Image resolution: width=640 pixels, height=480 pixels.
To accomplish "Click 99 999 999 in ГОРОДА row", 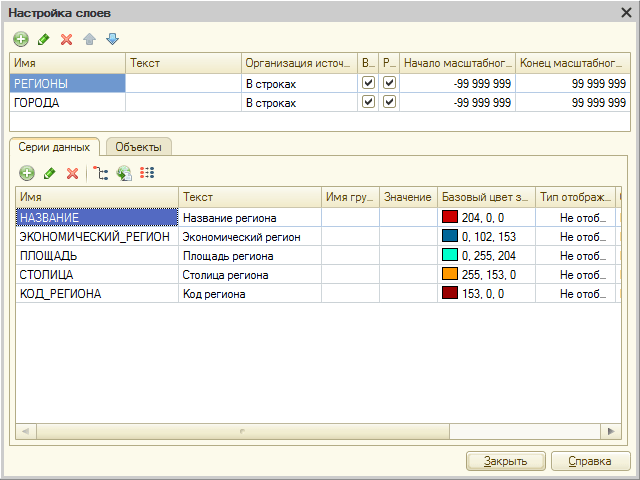I will [573, 102].
